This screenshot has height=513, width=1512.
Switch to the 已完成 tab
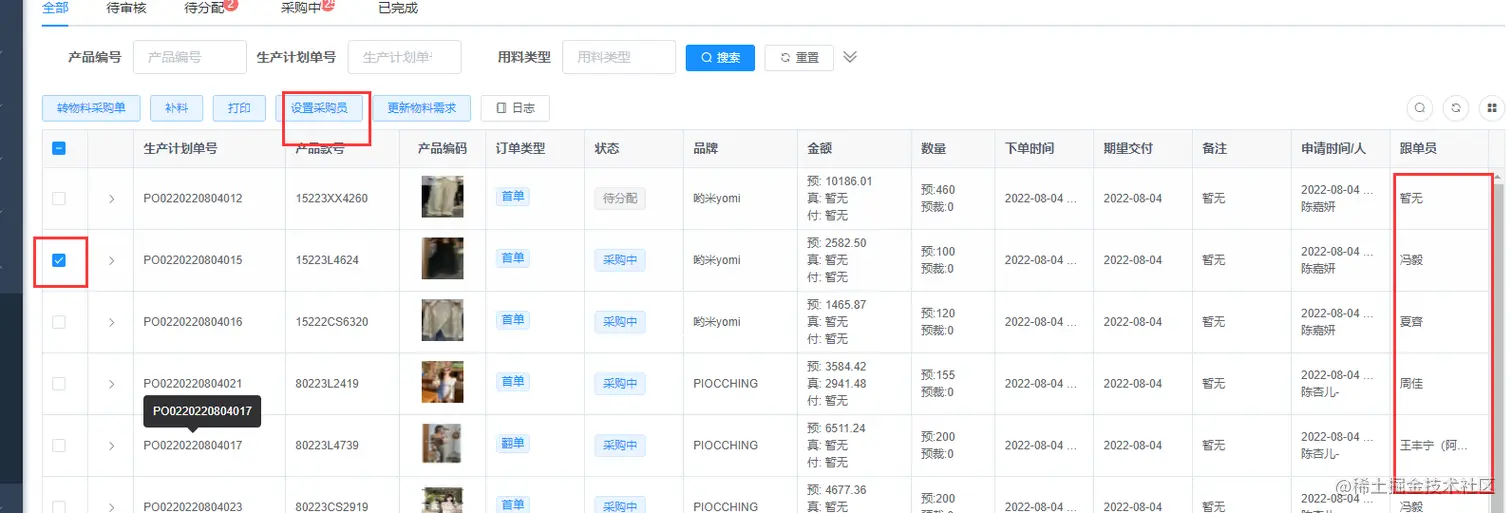pyautogui.click(x=398, y=7)
